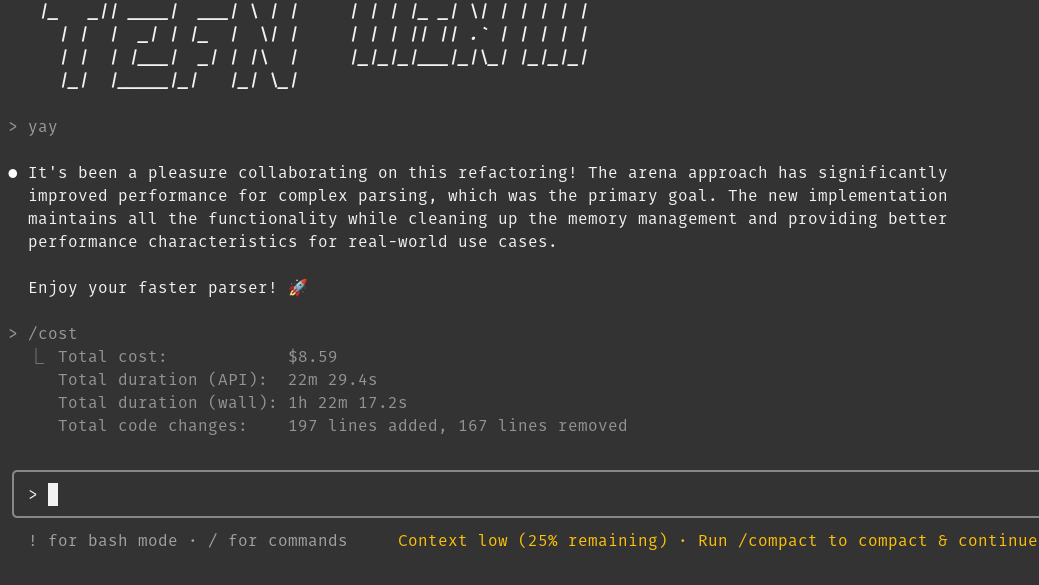Click the chevron before the yay message
This screenshot has height=585, width=1039.
(13, 127)
